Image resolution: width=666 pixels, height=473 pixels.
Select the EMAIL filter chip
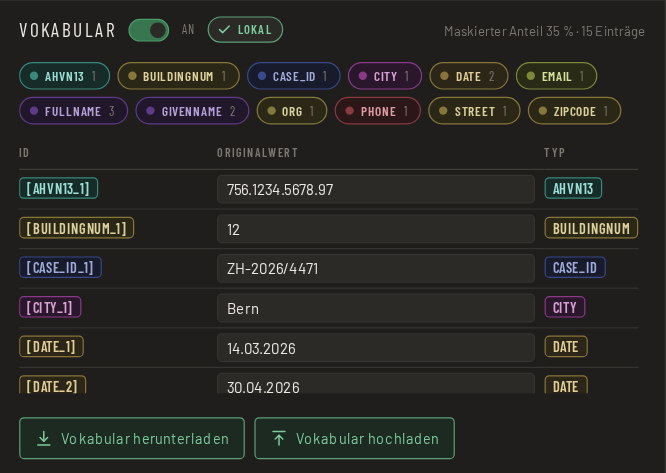[556, 76]
